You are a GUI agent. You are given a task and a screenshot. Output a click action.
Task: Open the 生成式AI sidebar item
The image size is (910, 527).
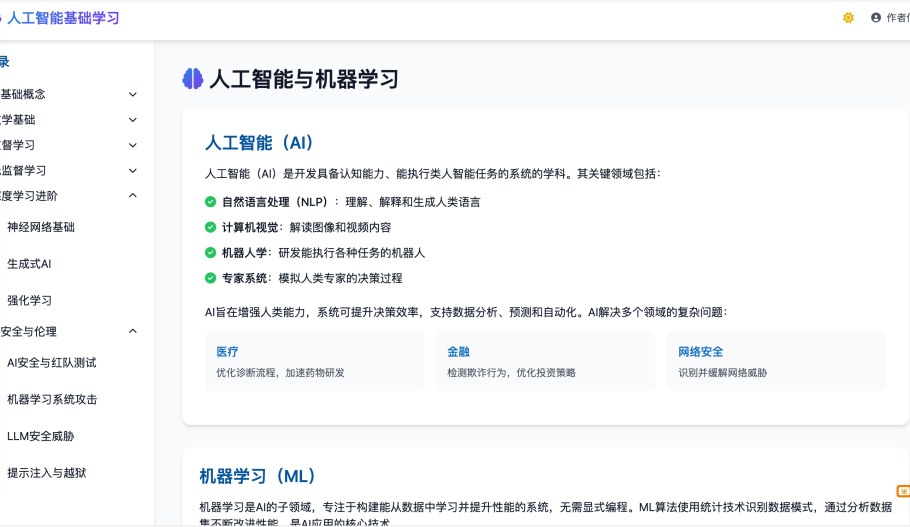point(29,264)
